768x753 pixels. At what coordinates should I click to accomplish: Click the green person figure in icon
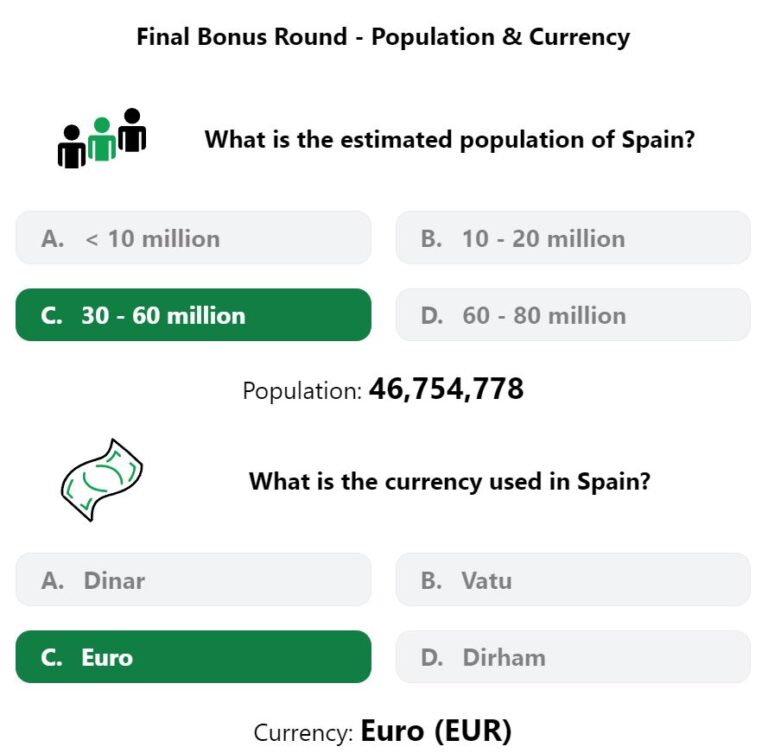pyautogui.click(x=102, y=139)
